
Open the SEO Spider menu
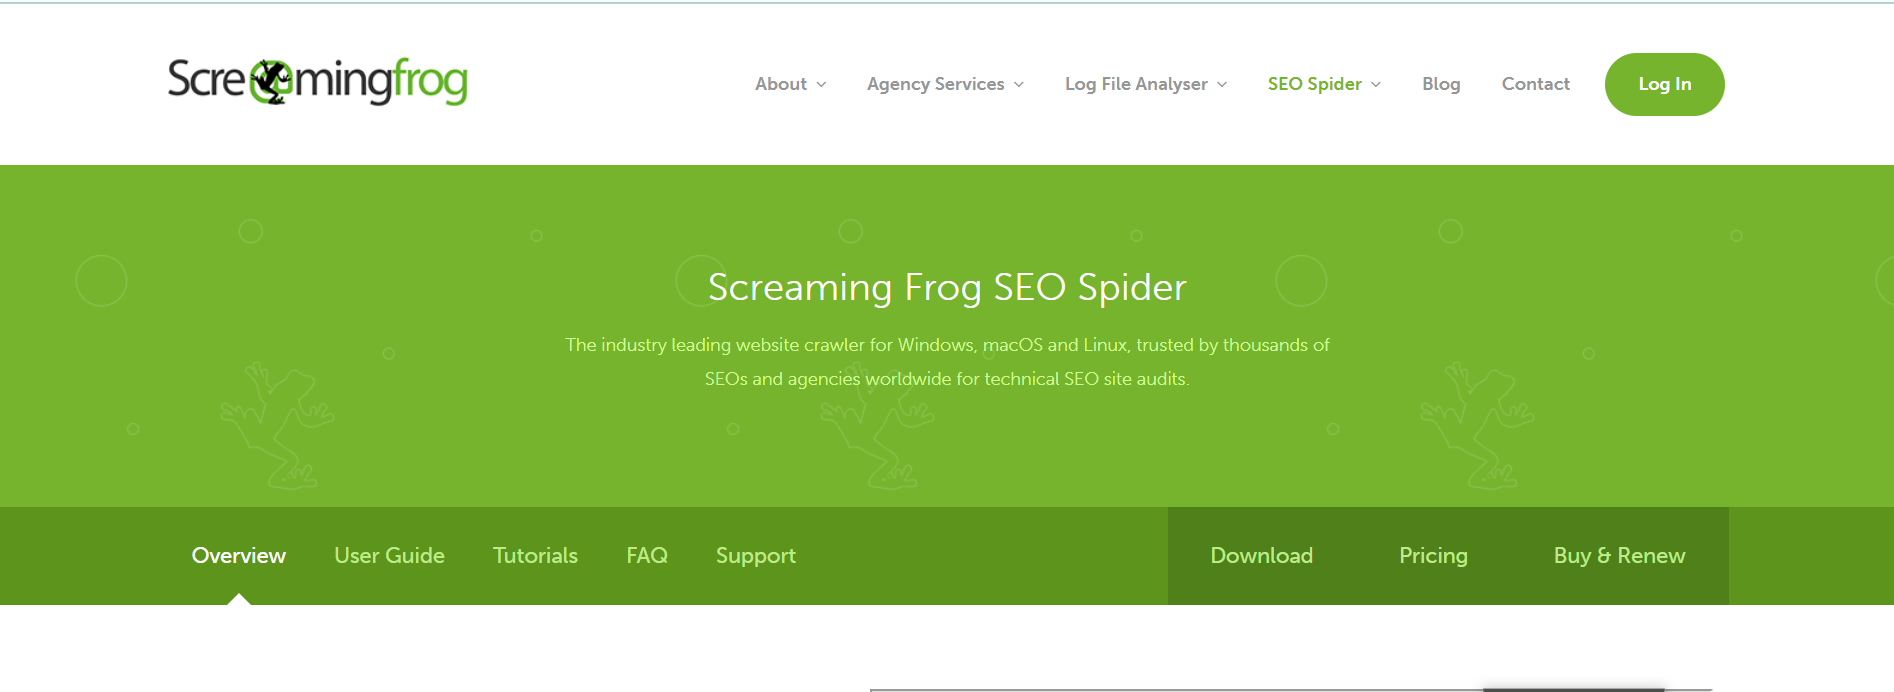[1314, 84]
